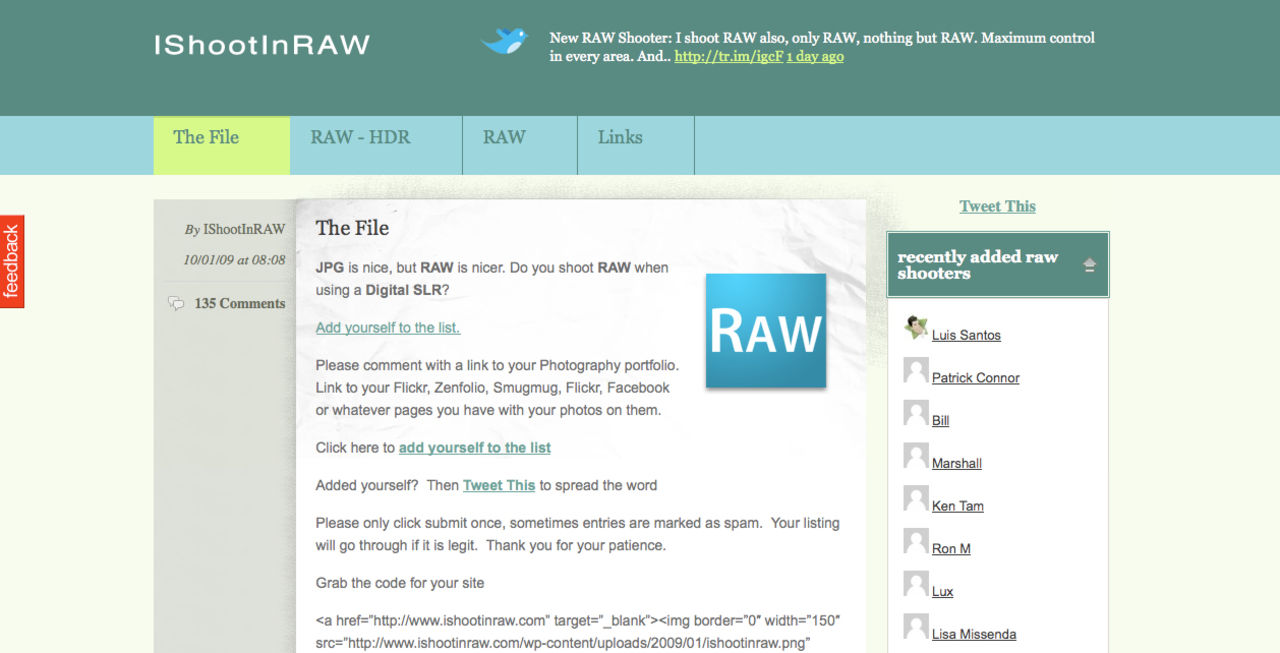Open the 135 Comments link
This screenshot has width=1280, height=653.
239,303
